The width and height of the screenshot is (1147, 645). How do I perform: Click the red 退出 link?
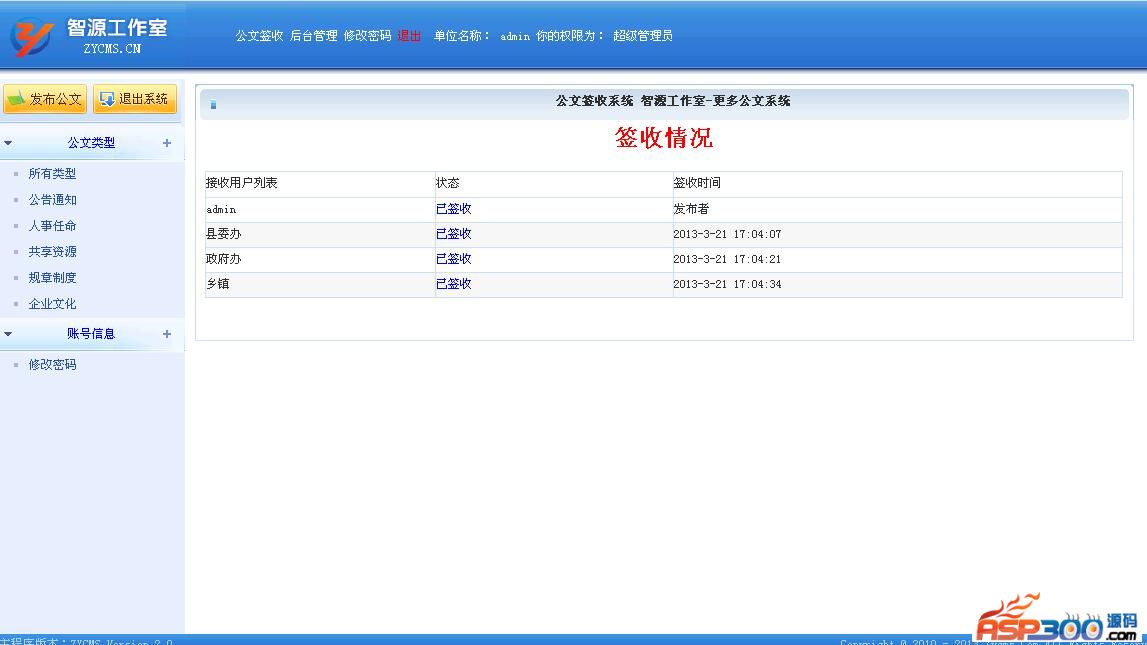click(x=409, y=36)
